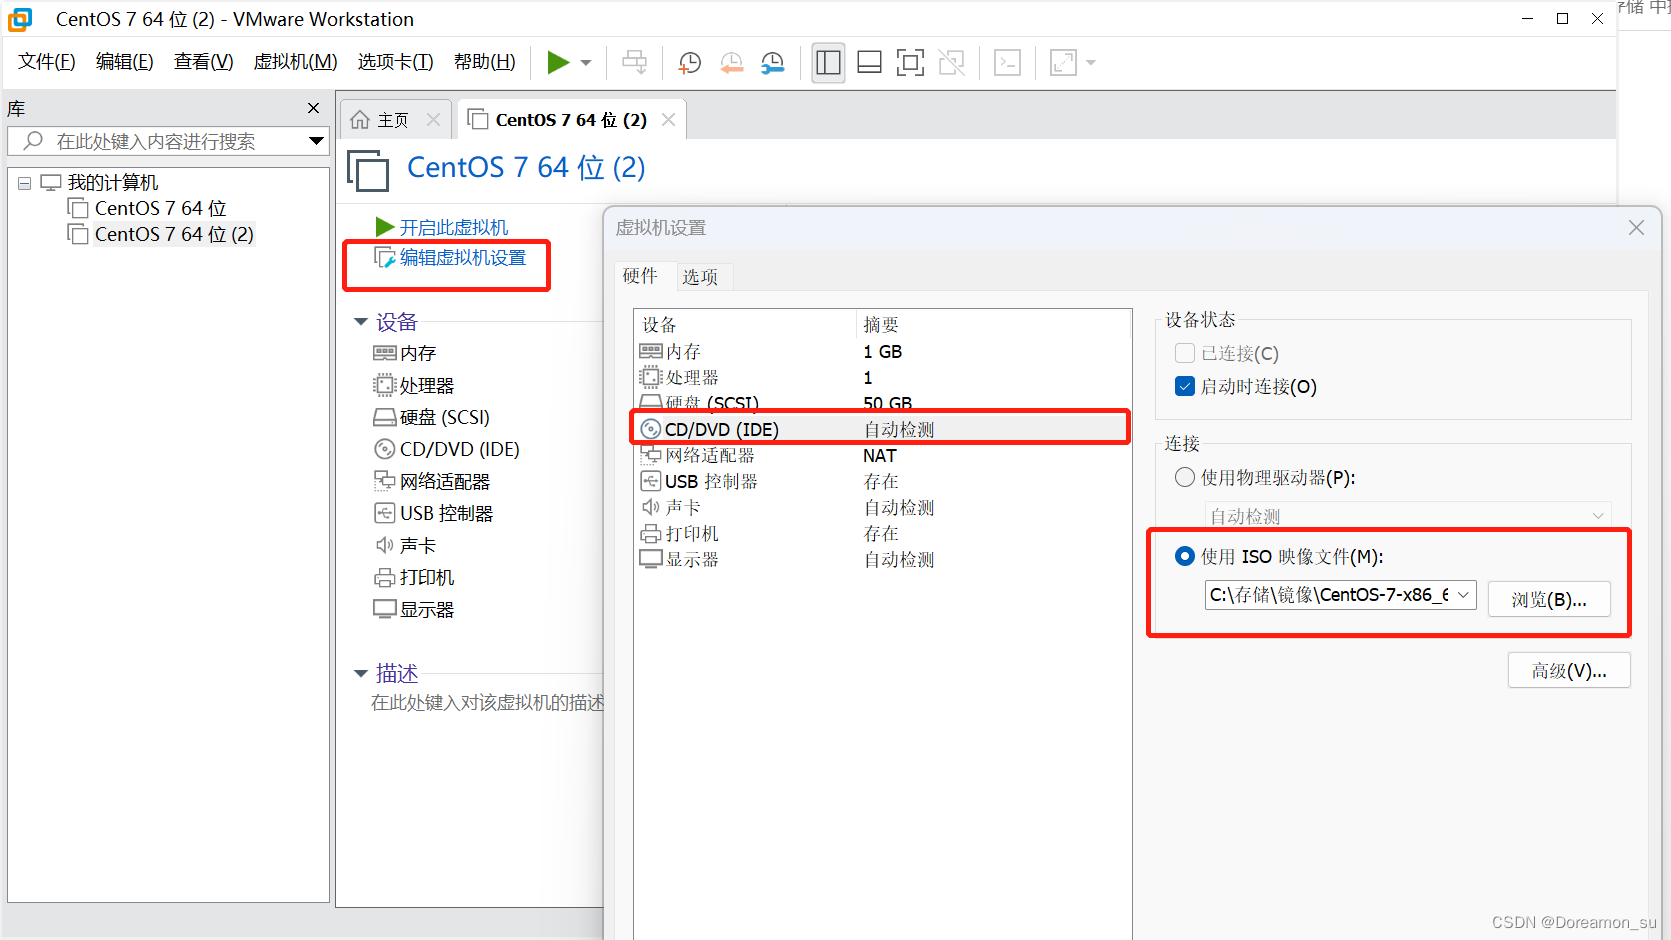Switch to 硬件 tab in settings dialog
Image resolution: width=1671 pixels, height=940 pixels.
click(640, 276)
